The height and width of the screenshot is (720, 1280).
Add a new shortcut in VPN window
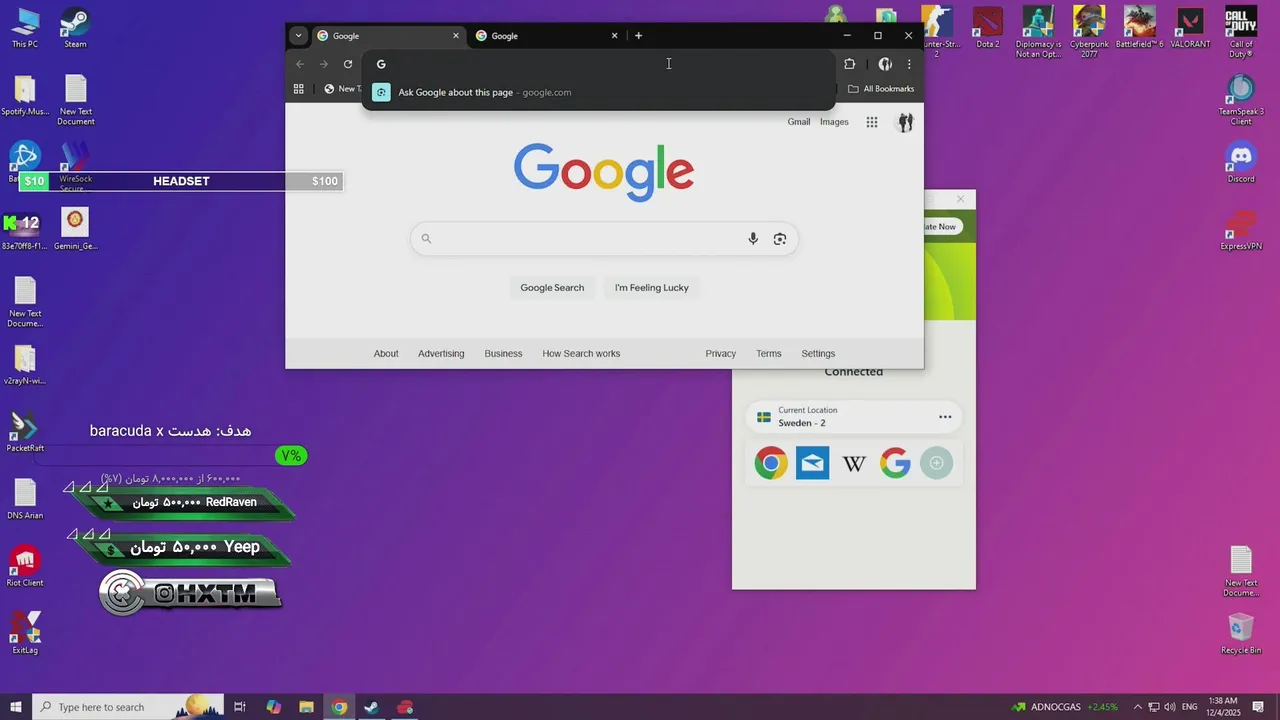[x=937, y=463]
